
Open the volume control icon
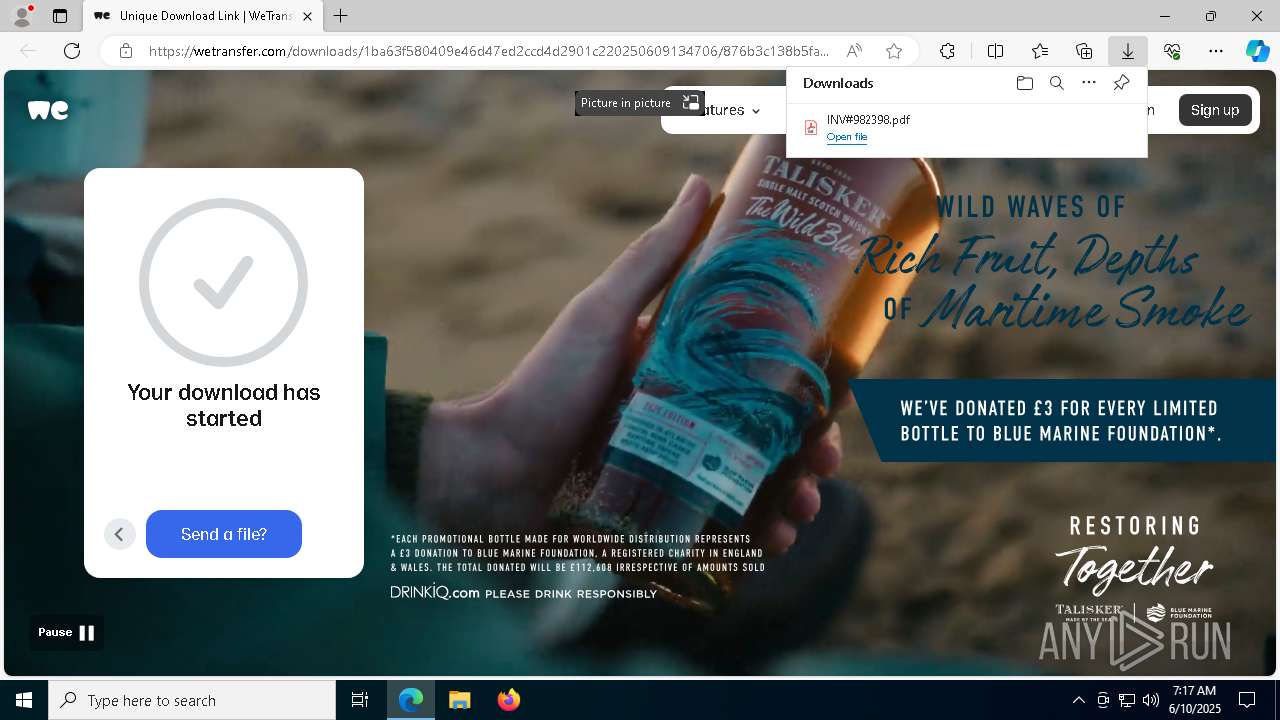1151,700
